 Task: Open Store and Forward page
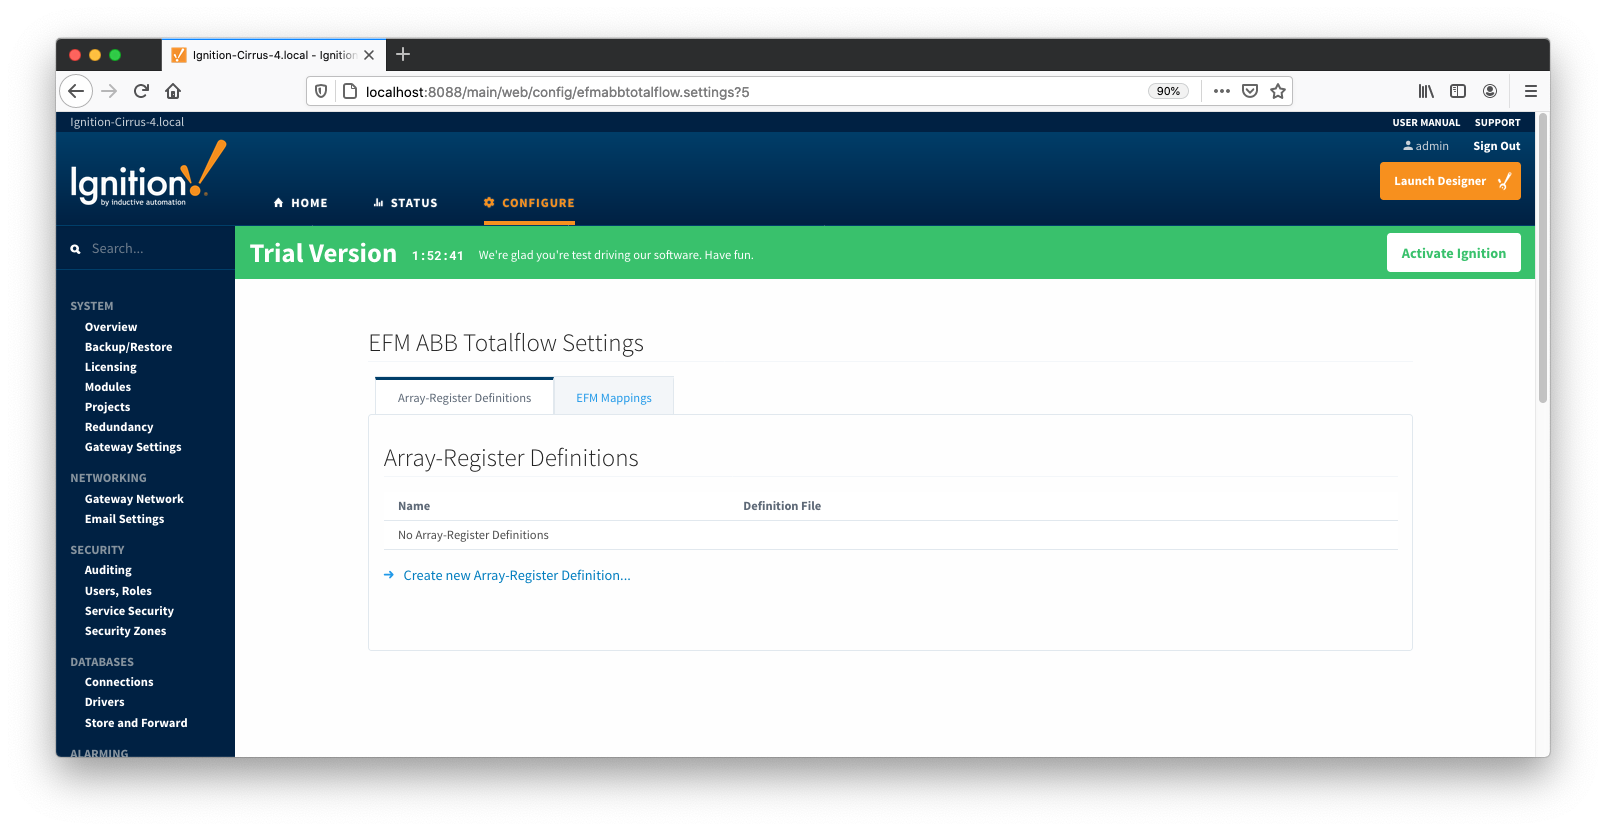(x=136, y=723)
